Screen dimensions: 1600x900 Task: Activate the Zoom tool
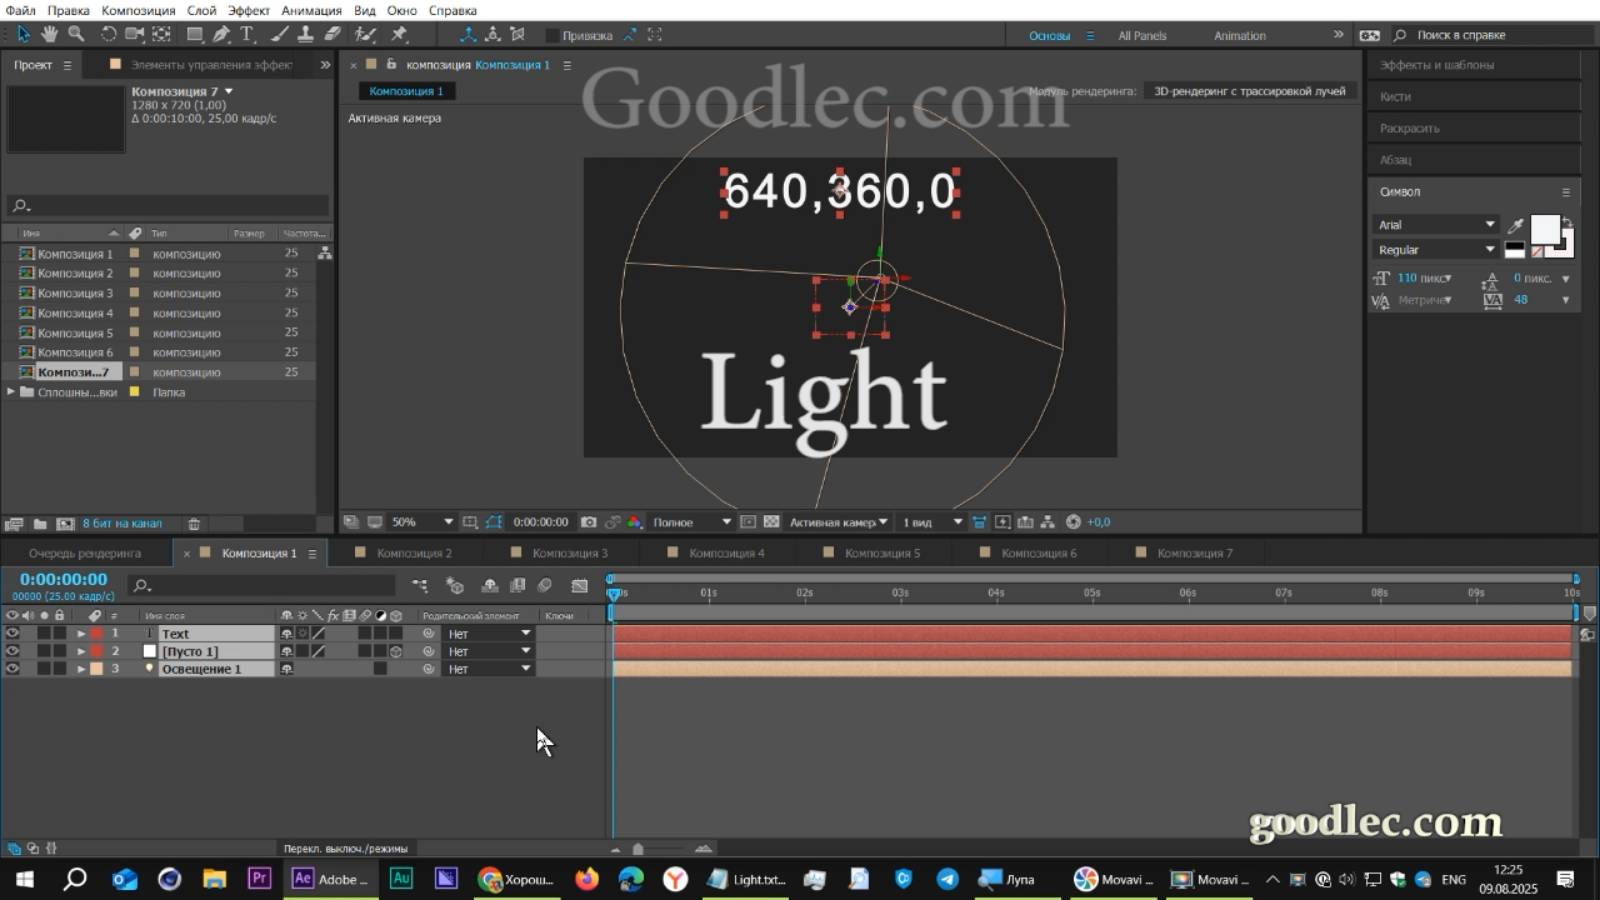[76, 34]
